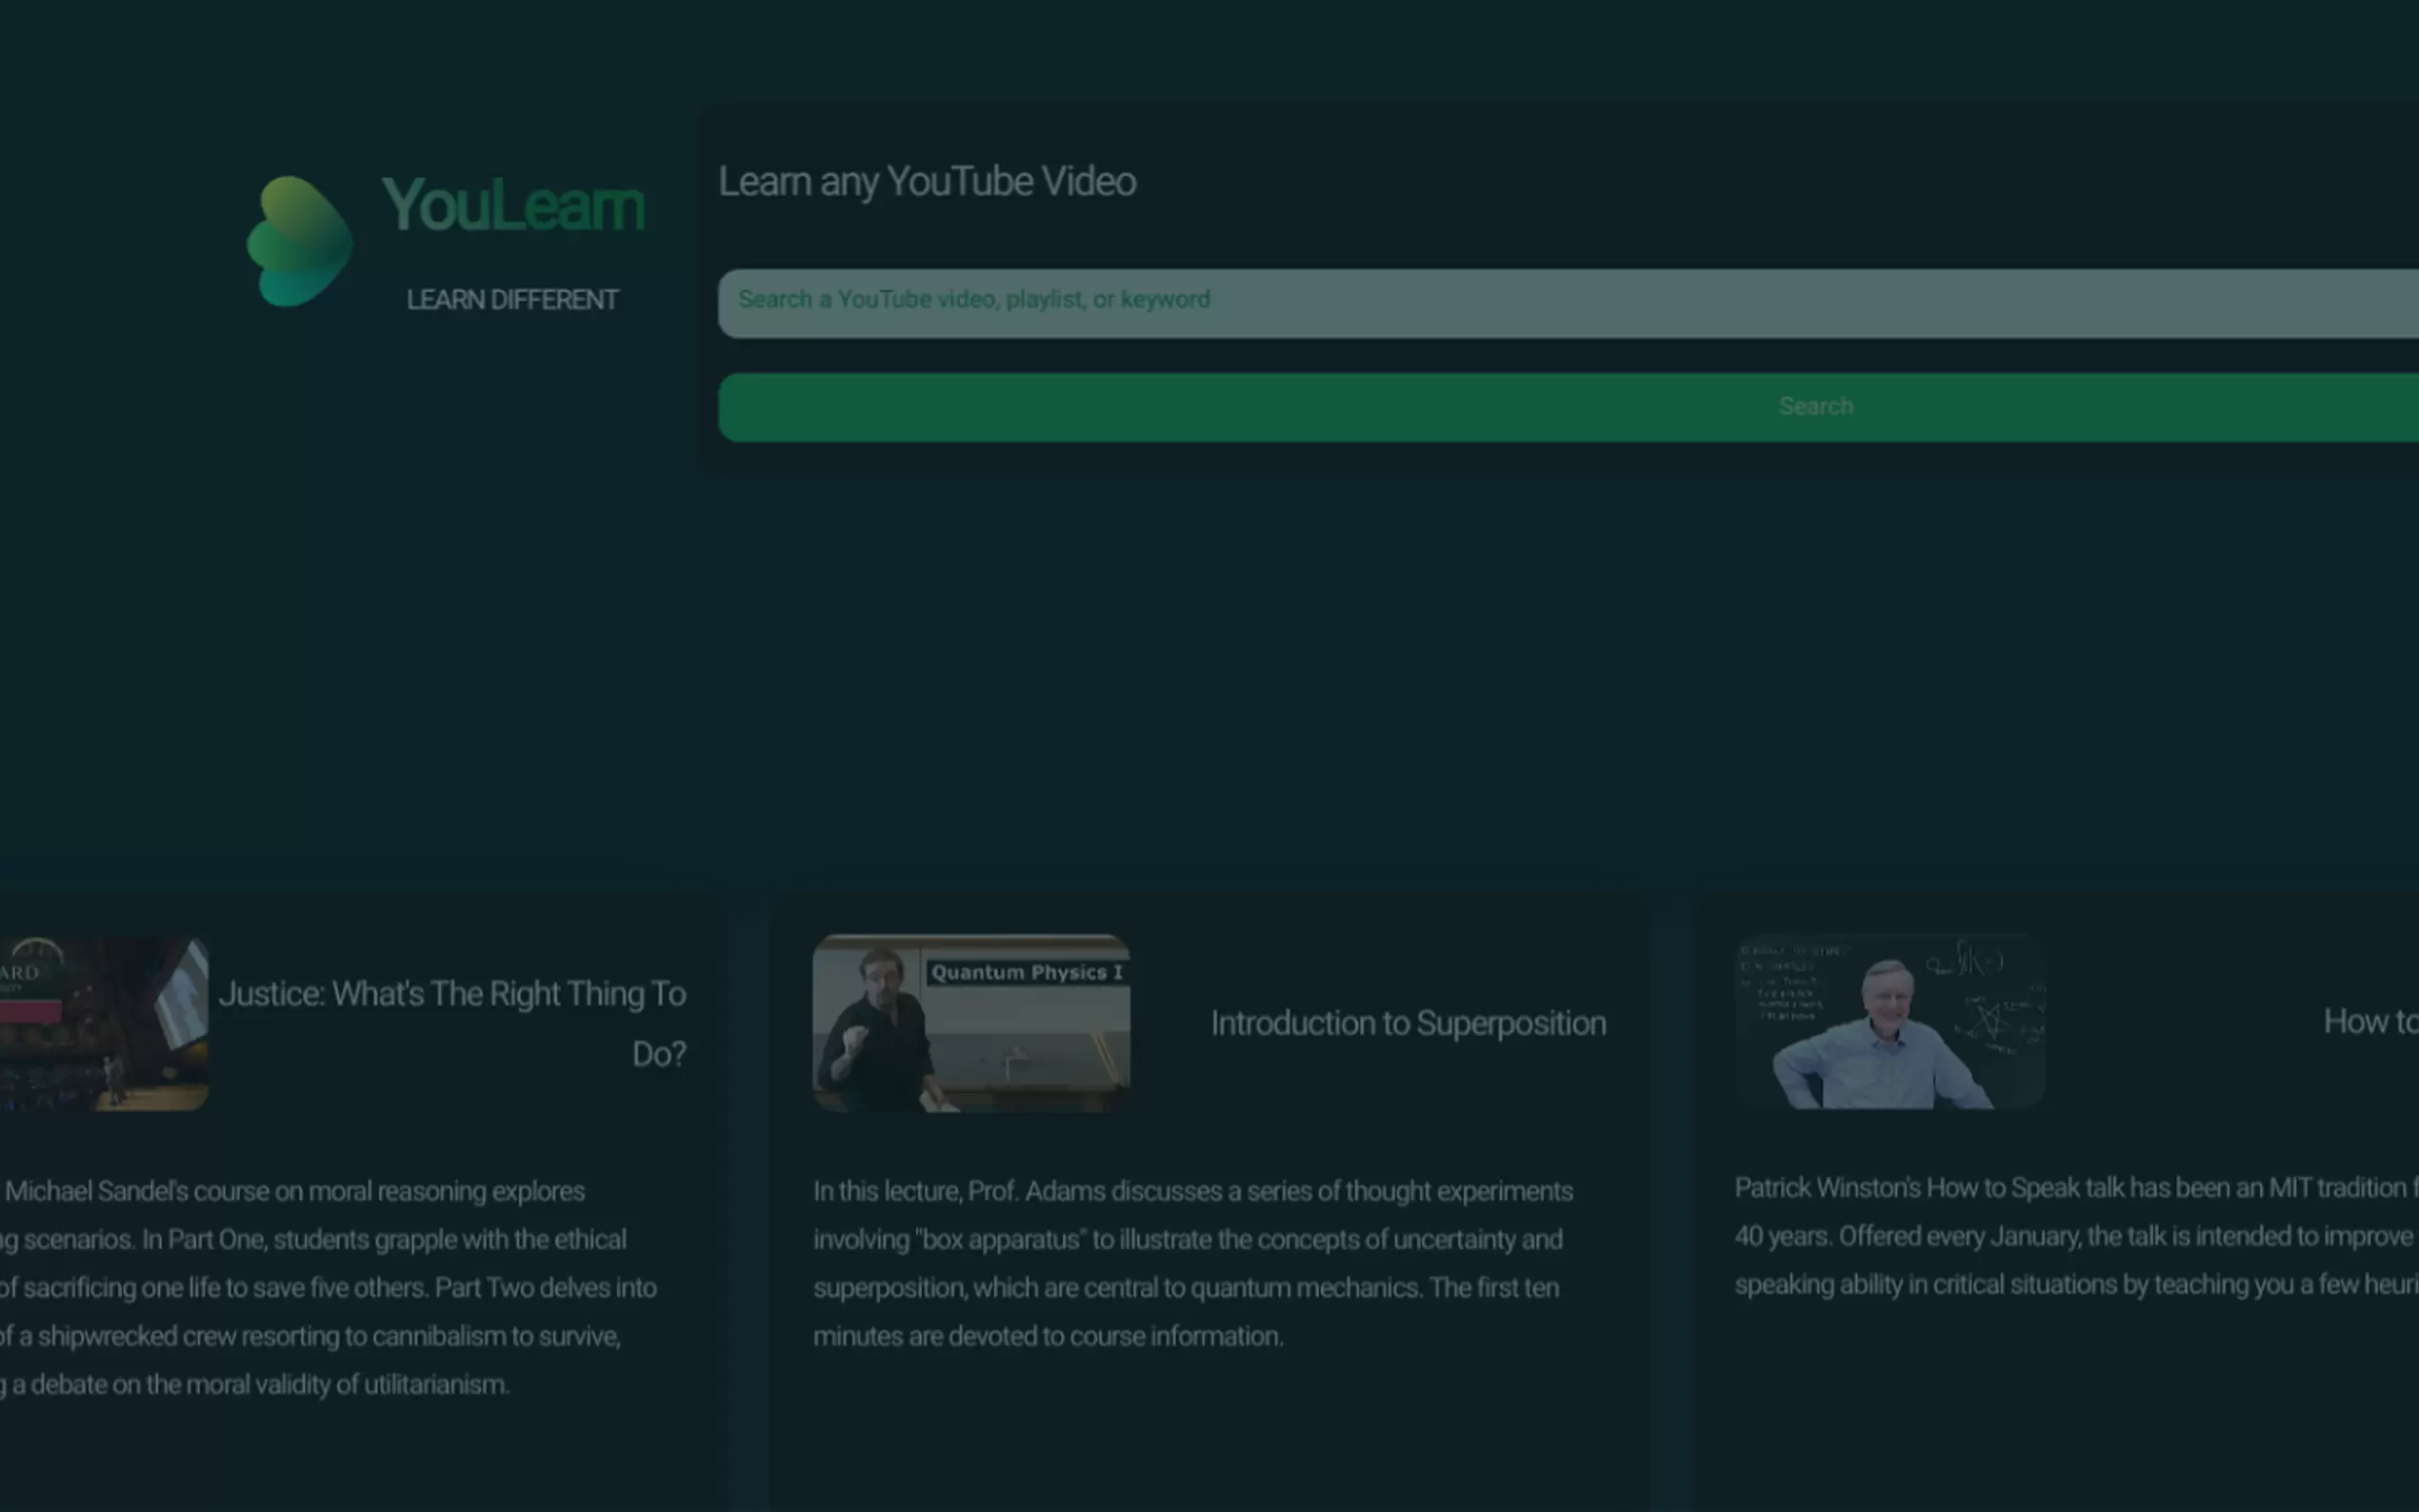The width and height of the screenshot is (2419, 1512).
Task: Select the placeholder text 'Search a YouTube video, playlist, or keyword'
Action: 975,299
